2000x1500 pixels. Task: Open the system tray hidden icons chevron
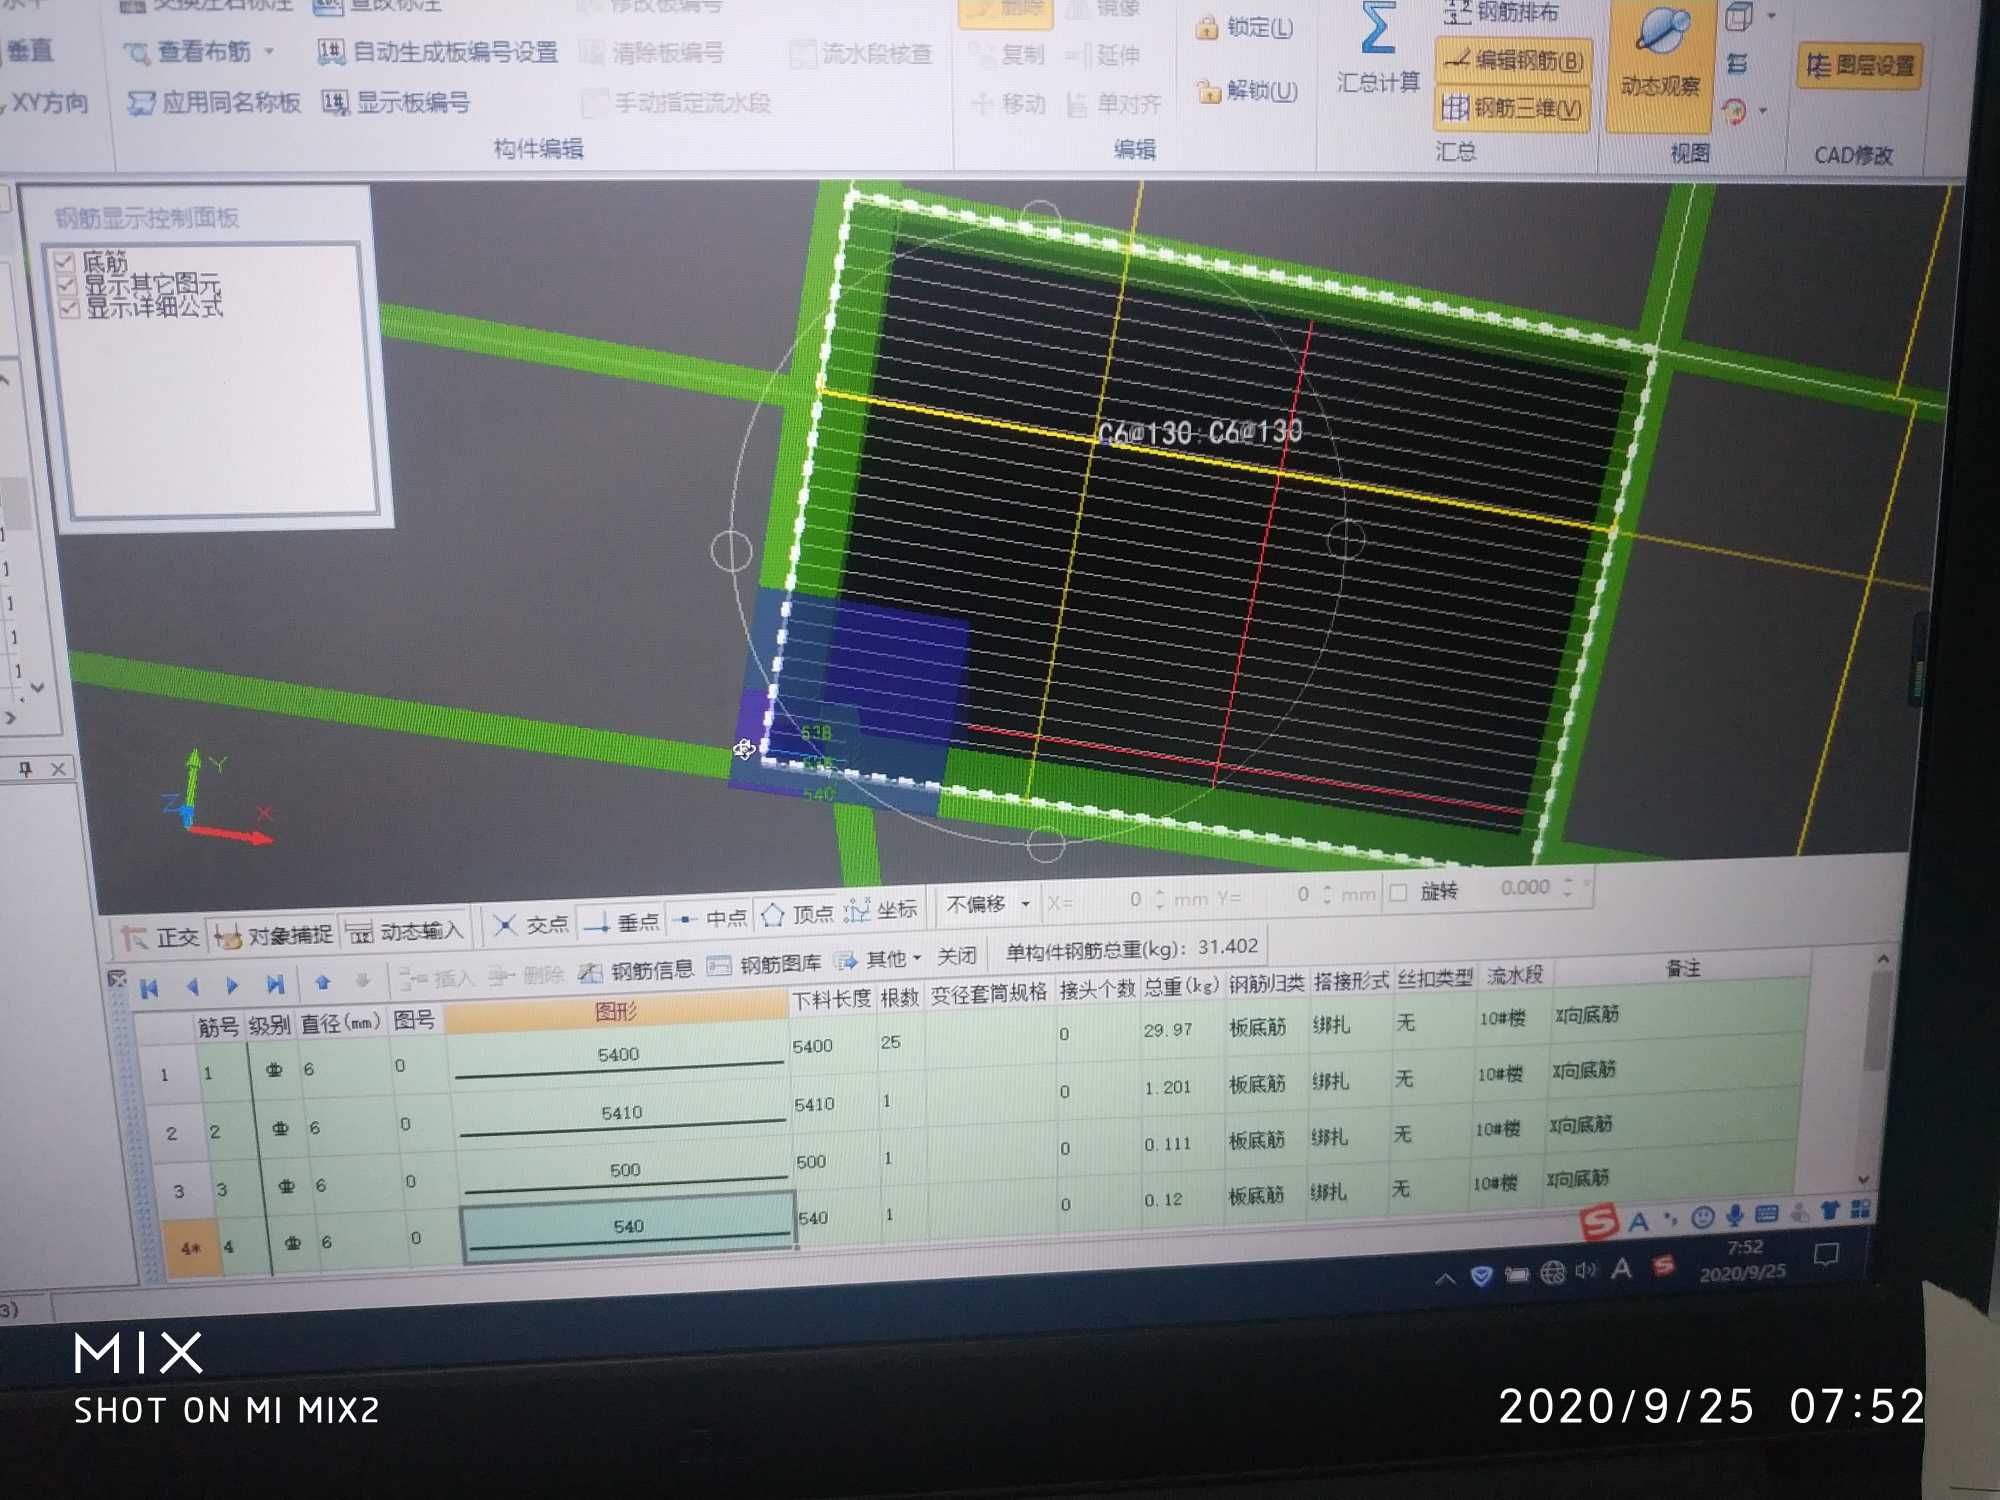click(x=1445, y=1278)
